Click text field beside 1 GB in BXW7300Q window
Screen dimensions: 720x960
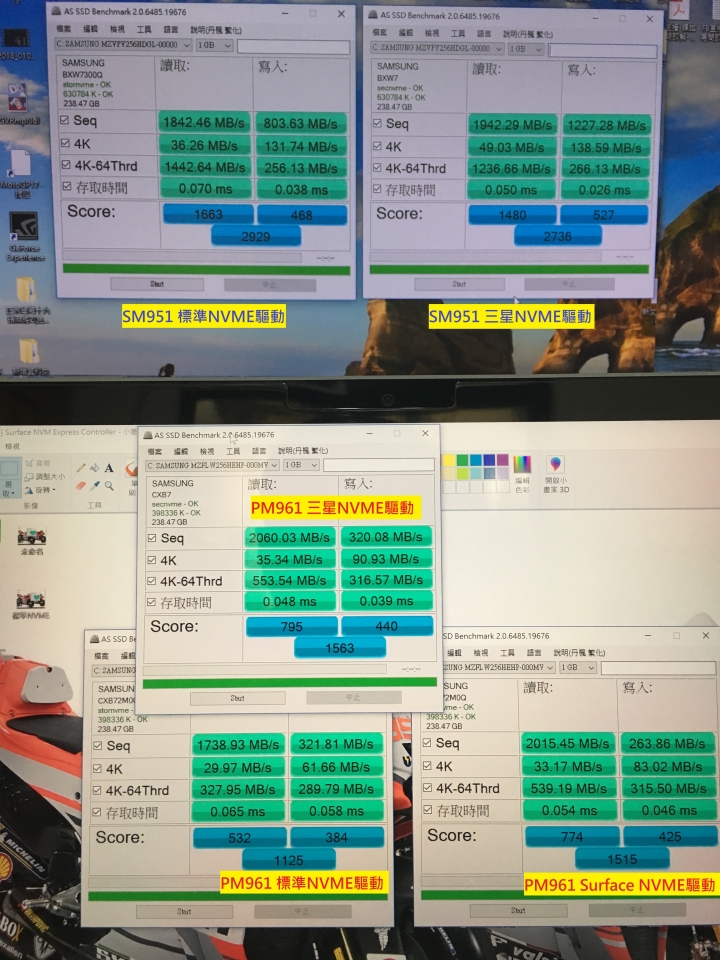tap(294, 46)
